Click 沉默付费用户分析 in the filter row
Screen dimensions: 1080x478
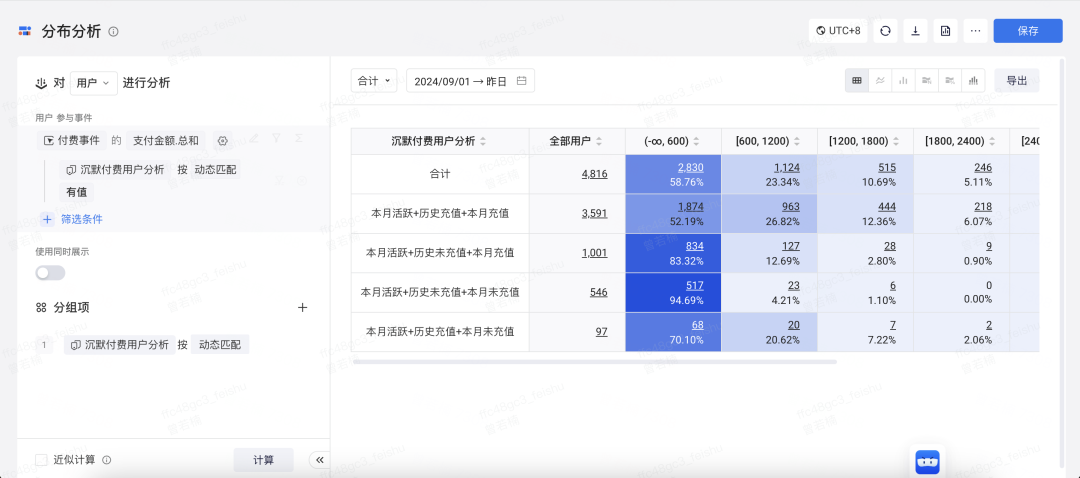(x=115, y=169)
